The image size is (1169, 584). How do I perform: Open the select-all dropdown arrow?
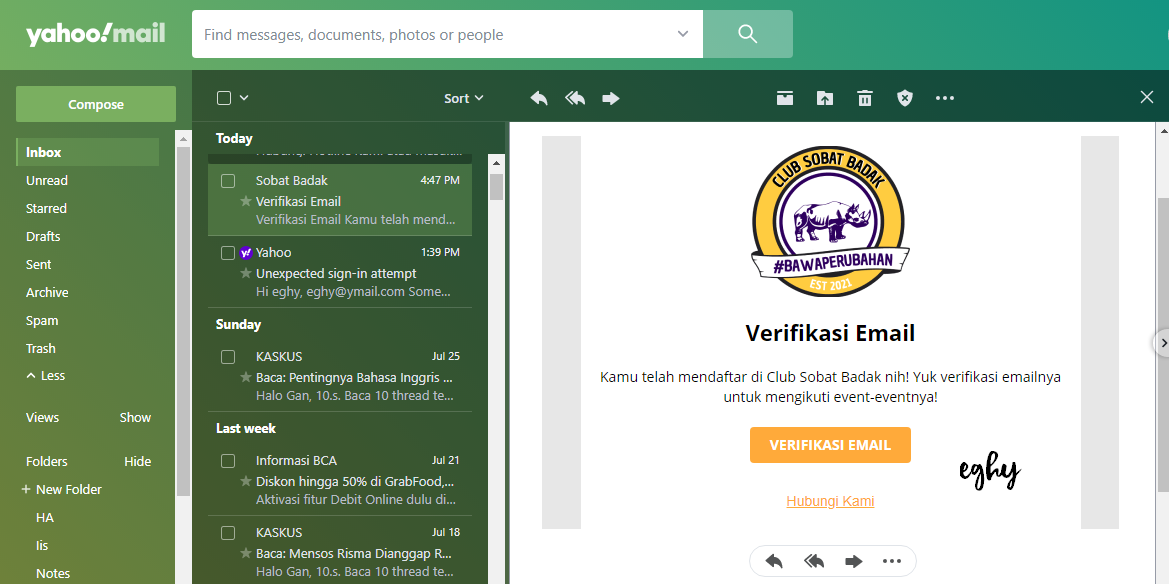pyautogui.click(x=244, y=98)
